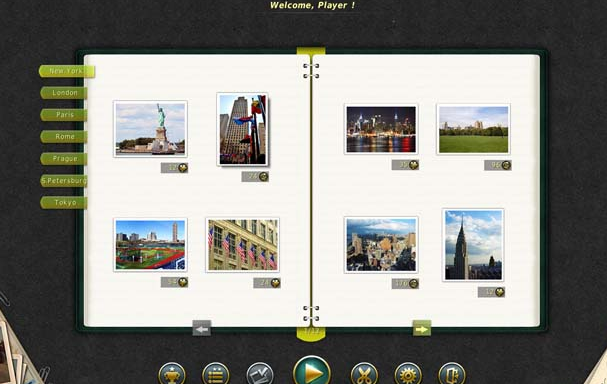Image resolution: width=607 pixels, height=384 pixels.
Task: Select the skyscraper with flags photo
Action: [x=243, y=129]
